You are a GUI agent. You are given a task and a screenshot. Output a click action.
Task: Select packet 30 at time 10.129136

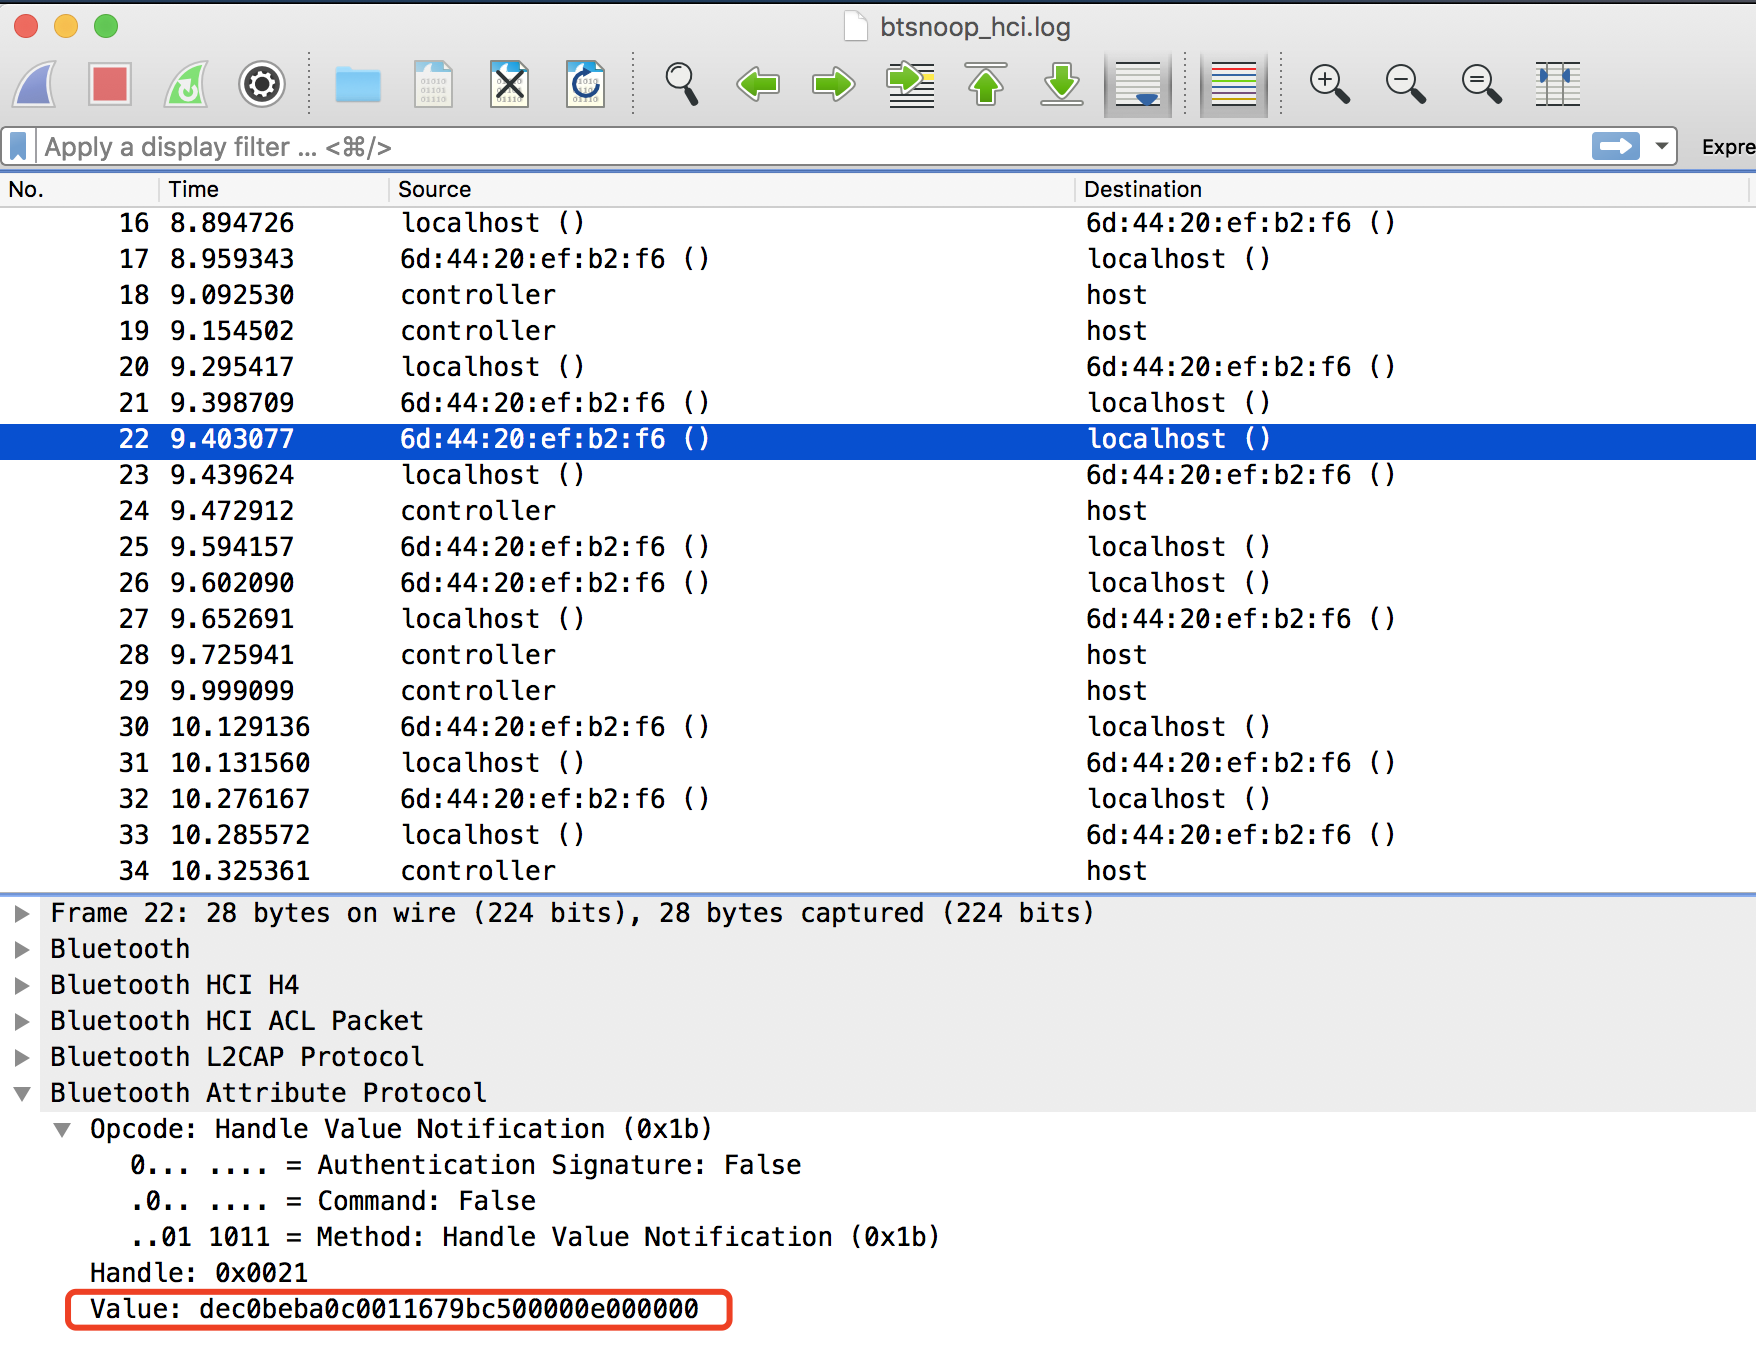pos(878,727)
